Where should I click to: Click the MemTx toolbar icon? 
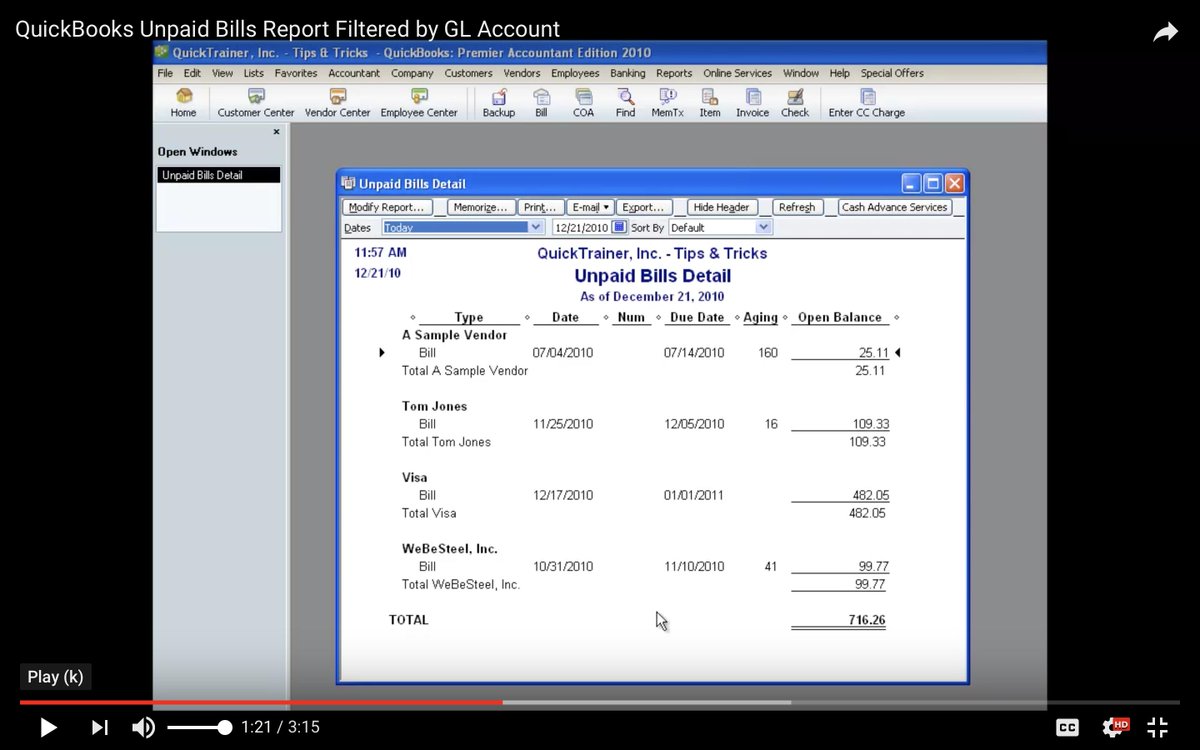[667, 103]
